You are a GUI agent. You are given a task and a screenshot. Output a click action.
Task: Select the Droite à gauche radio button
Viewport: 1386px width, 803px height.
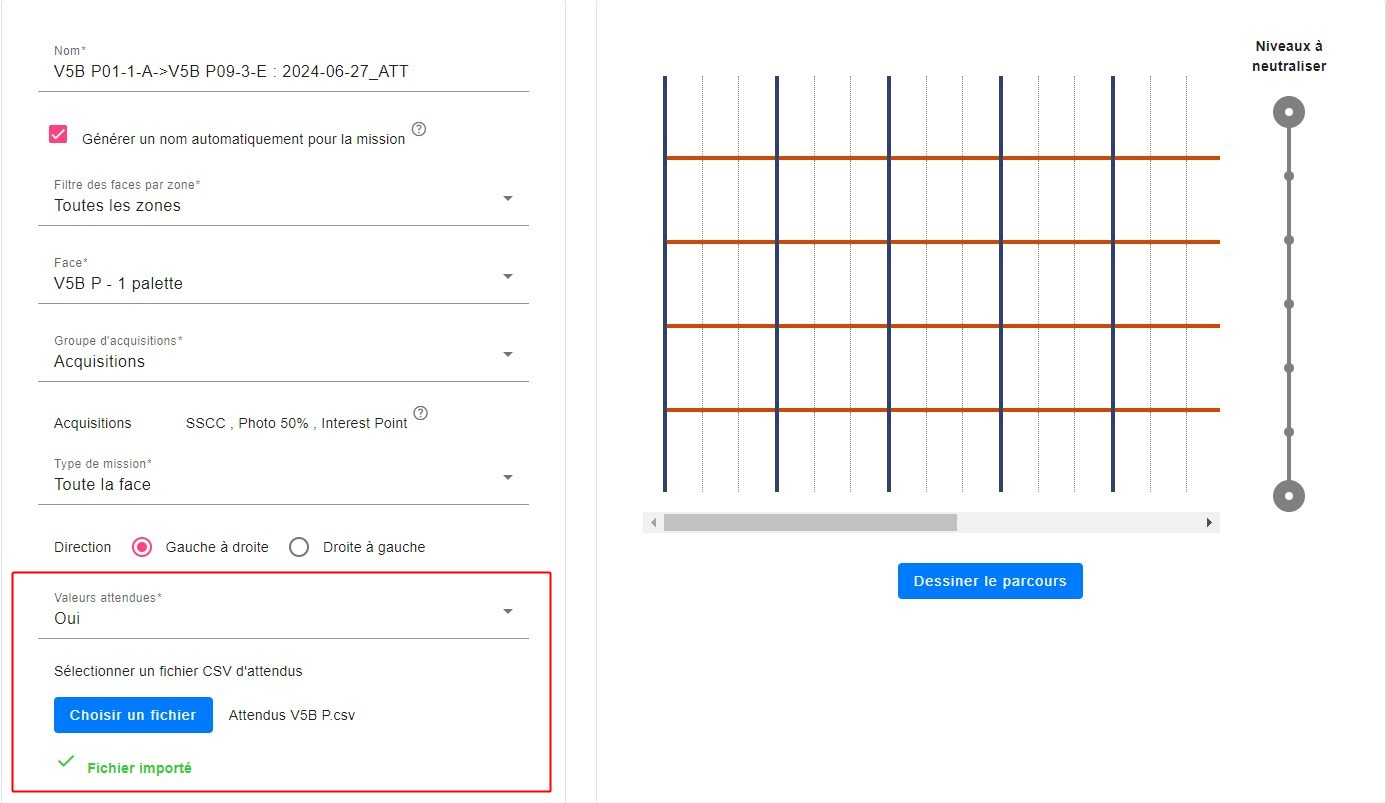299,547
